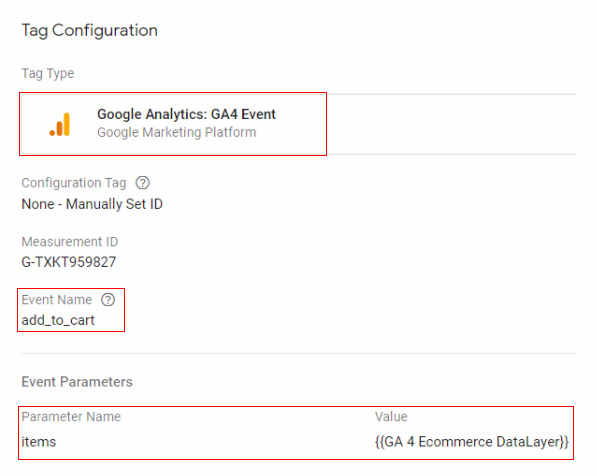Click the Measurement ID value G-TXKT959827
The width and height of the screenshot is (597, 476).
[69, 262]
